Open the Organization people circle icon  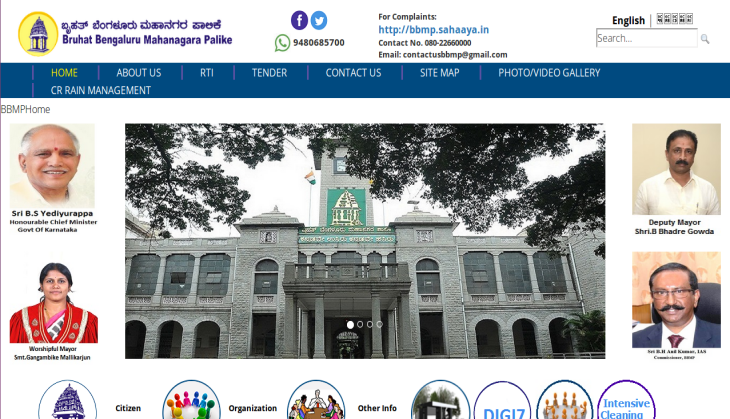coord(191,400)
